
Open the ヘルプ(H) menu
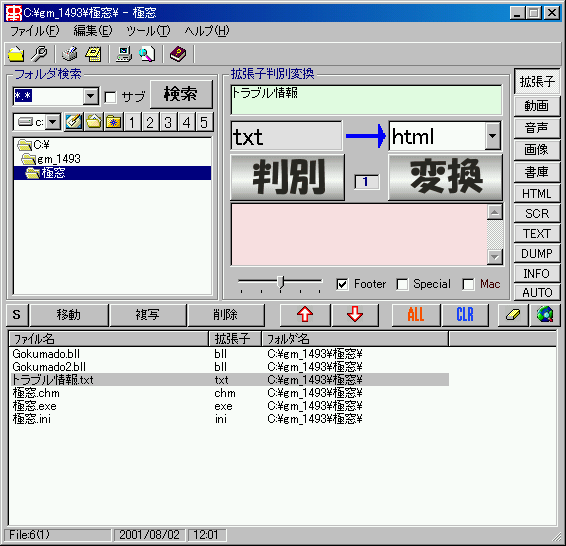coord(207,31)
